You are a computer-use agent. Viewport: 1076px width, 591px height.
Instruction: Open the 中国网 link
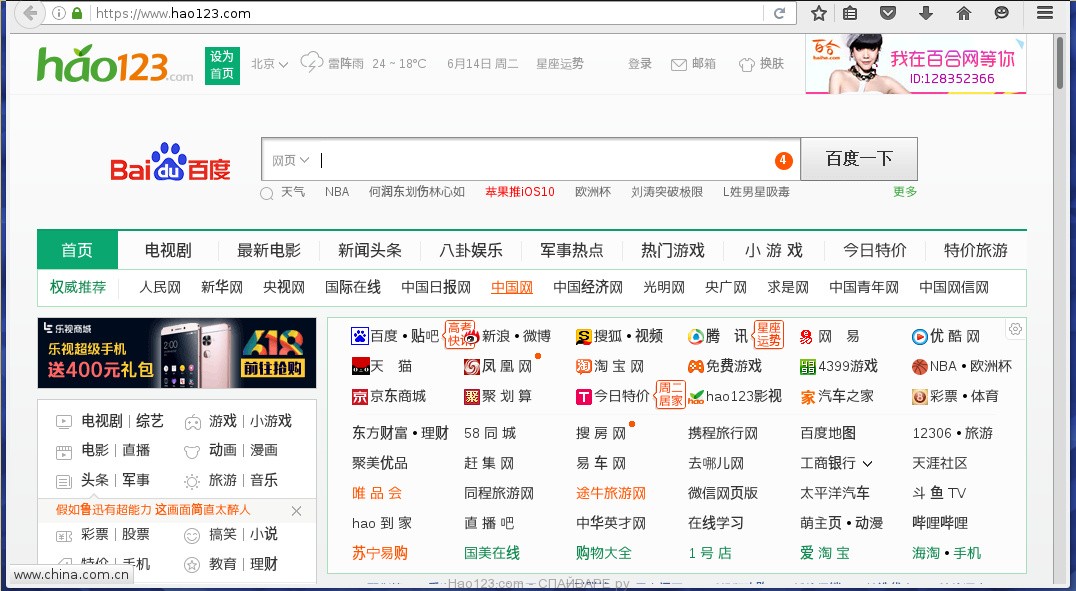coord(512,287)
